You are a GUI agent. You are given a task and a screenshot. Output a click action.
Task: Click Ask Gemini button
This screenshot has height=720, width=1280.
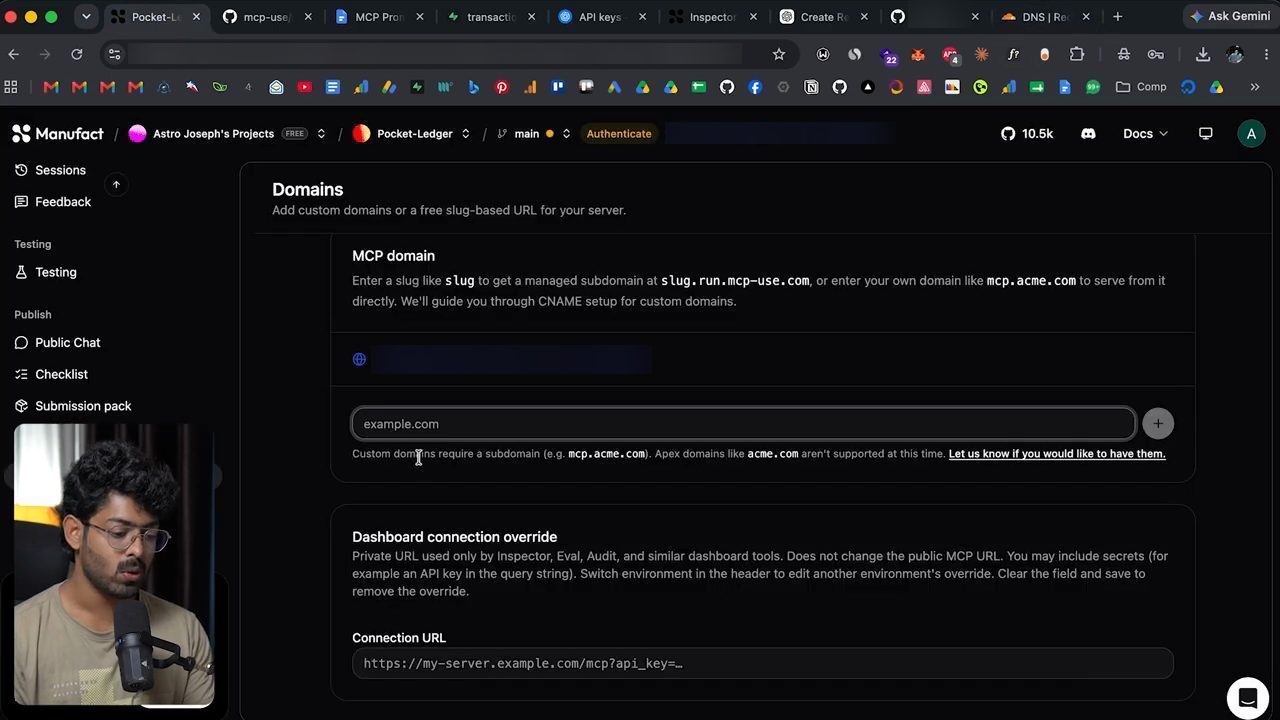1230,16
